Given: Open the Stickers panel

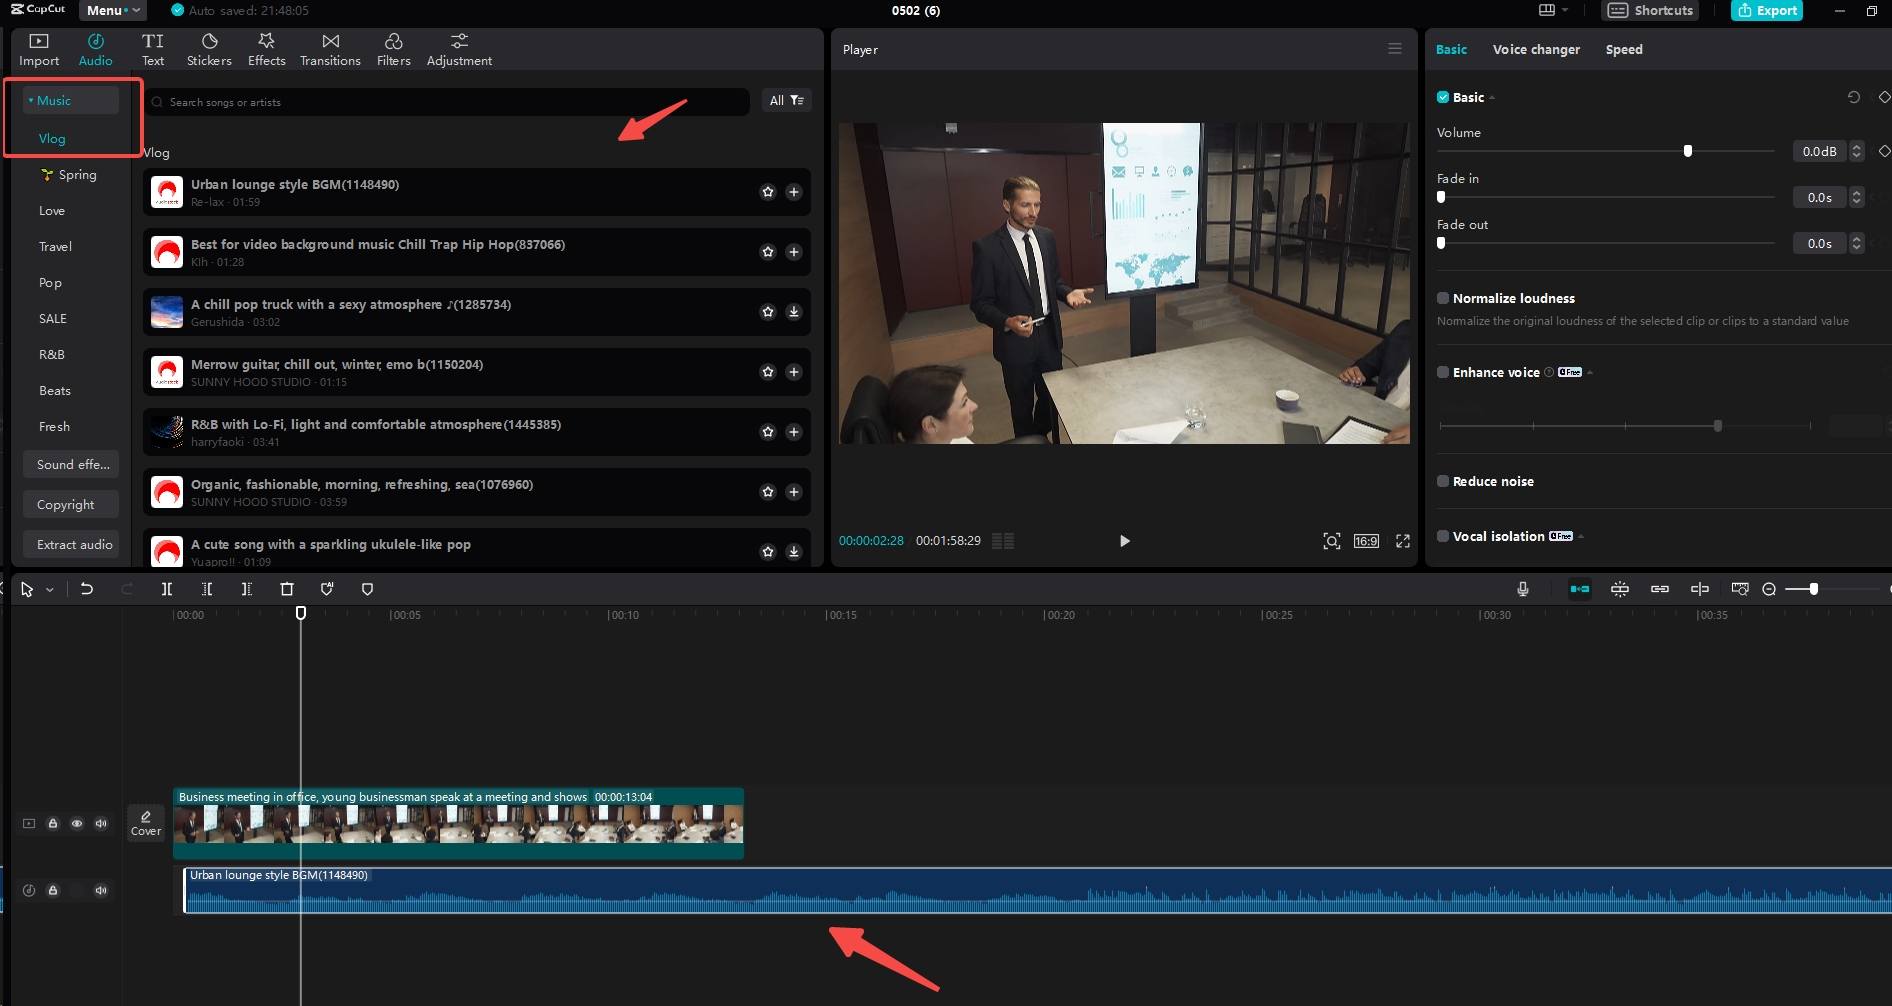Looking at the screenshot, I should [x=209, y=49].
